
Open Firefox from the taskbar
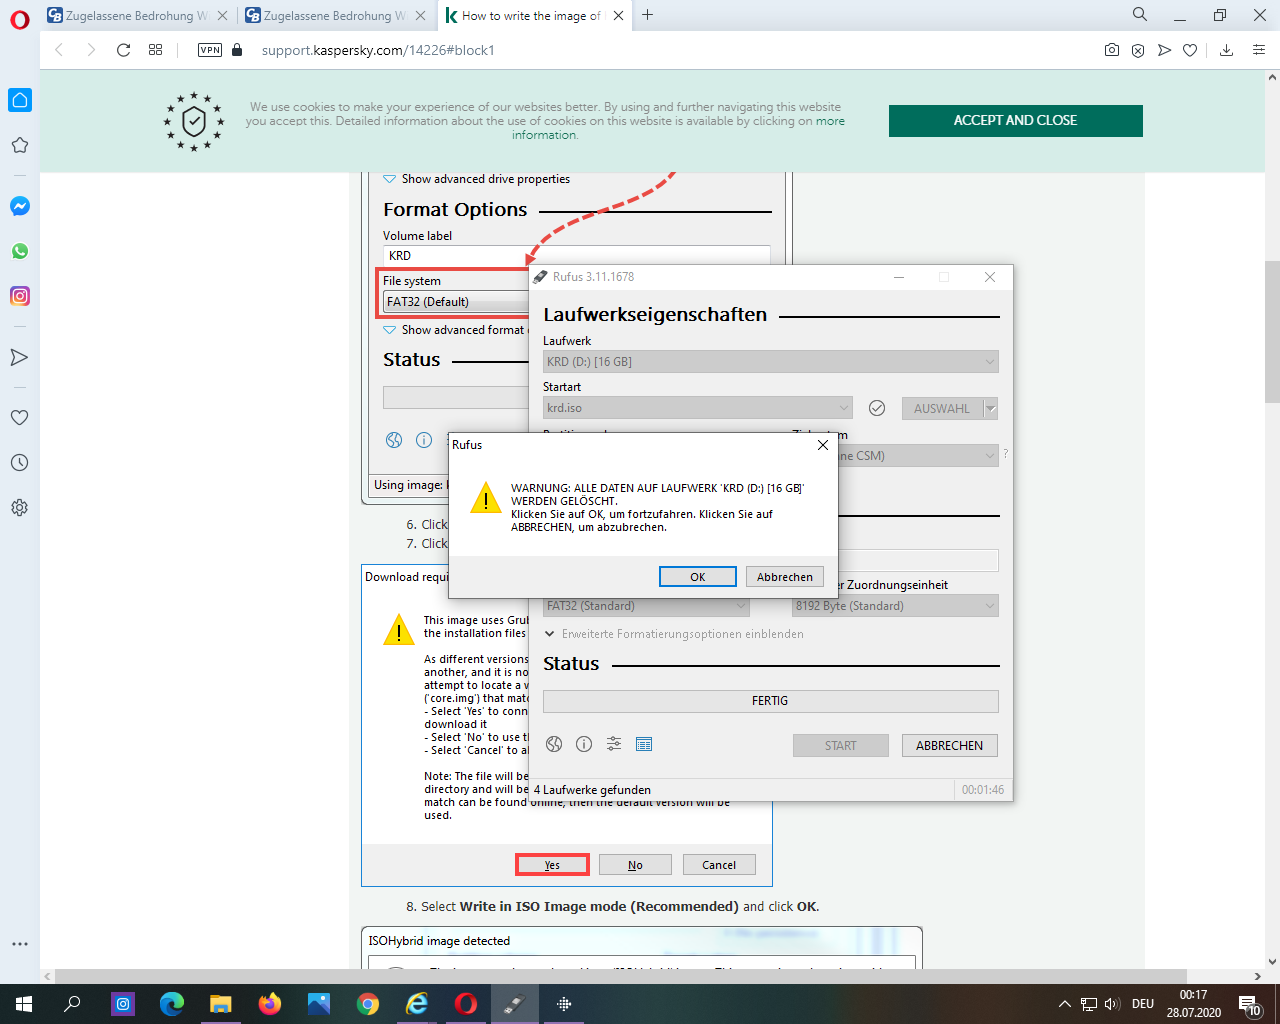[x=270, y=1004]
